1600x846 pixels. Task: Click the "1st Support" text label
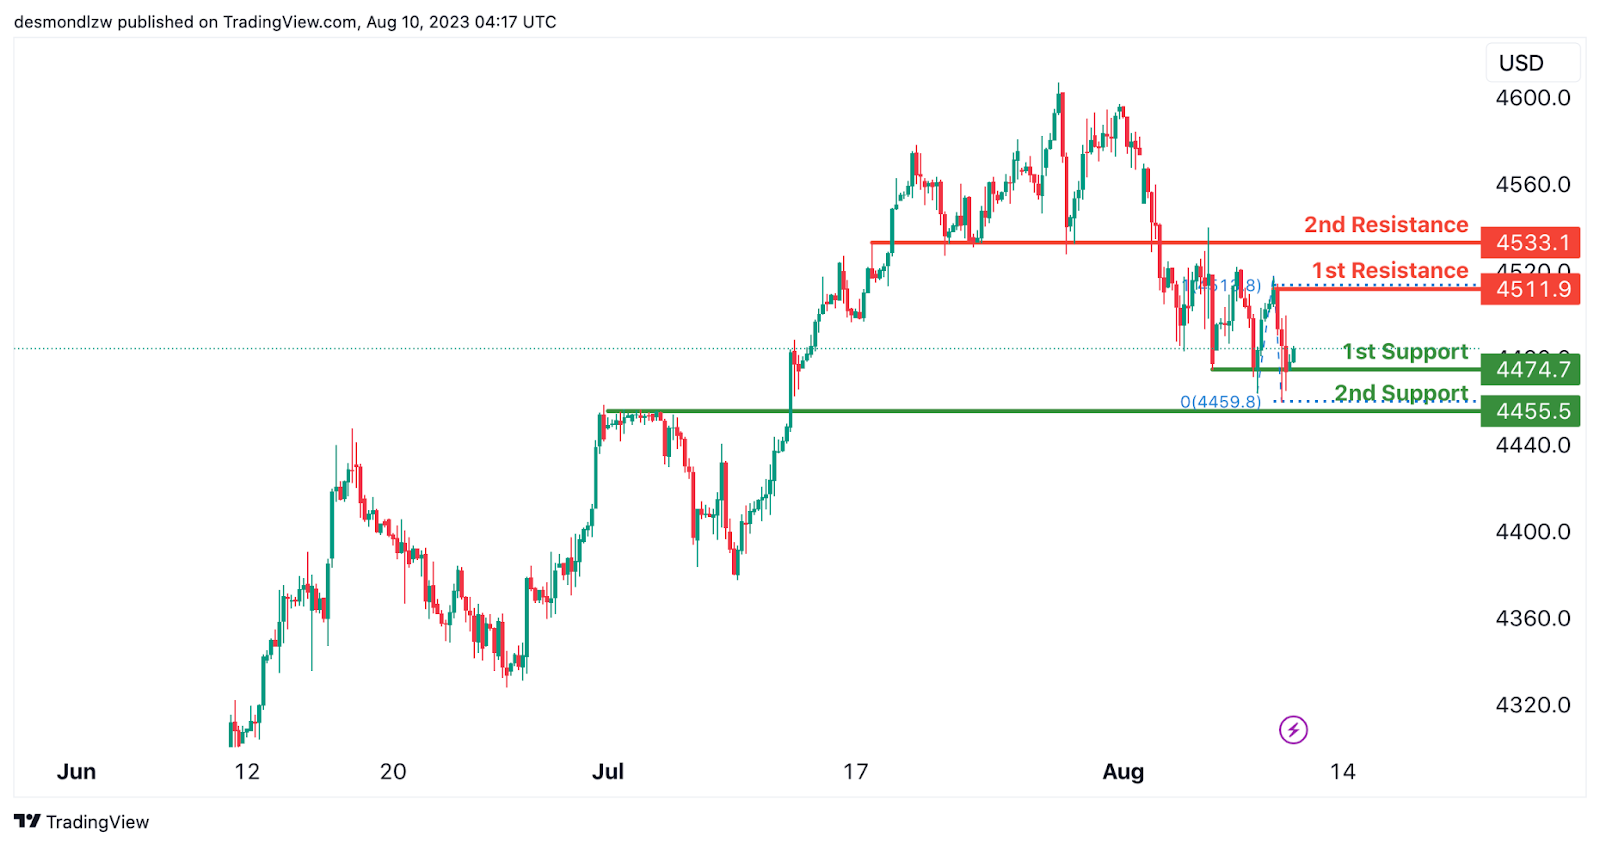(1404, 352)
